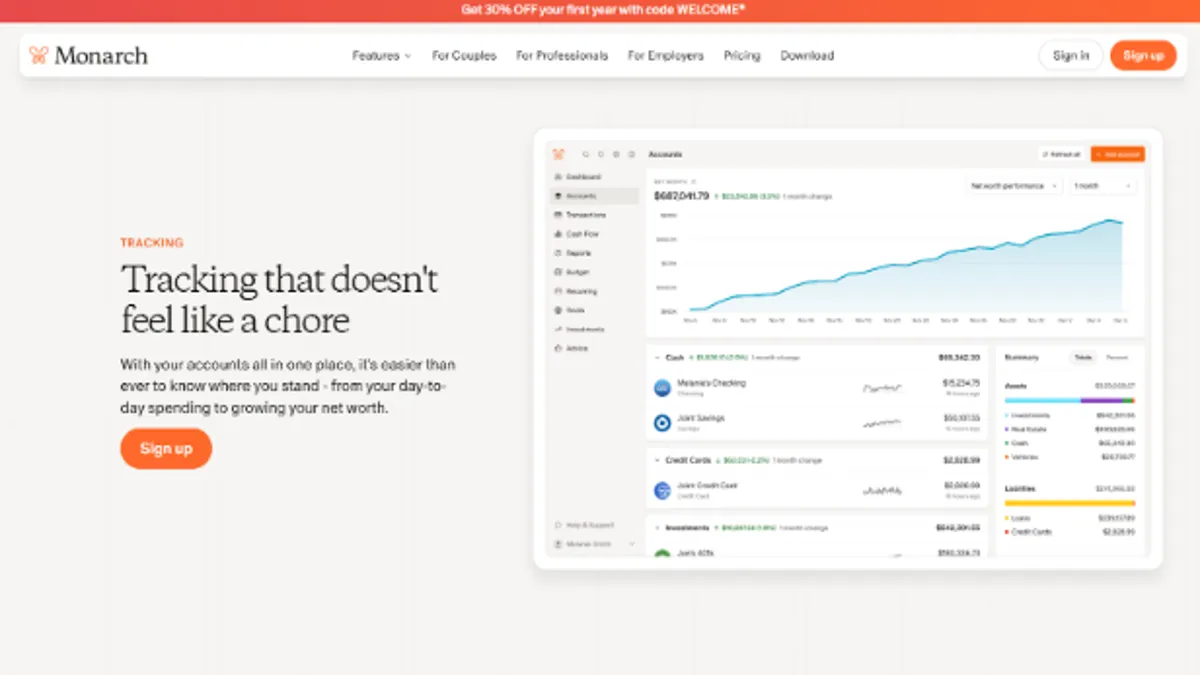Image resolution: width=1200 pixels, height=675 pixels.
Task: Click the Melanie's Checking account icon
Action: click(661, 387)
